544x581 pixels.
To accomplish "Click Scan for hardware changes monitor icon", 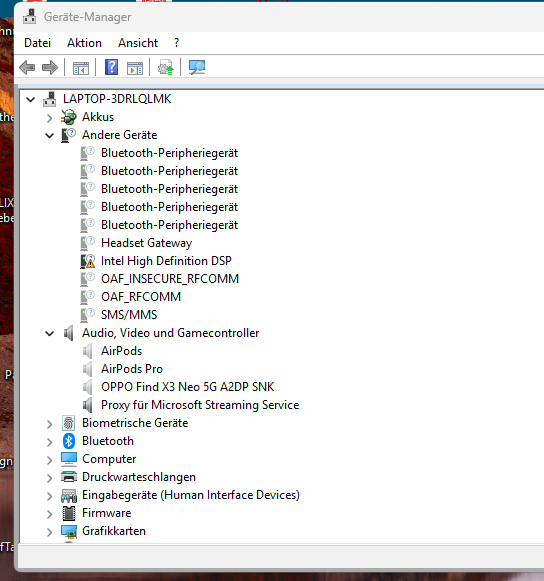I will tap(197, 67).
